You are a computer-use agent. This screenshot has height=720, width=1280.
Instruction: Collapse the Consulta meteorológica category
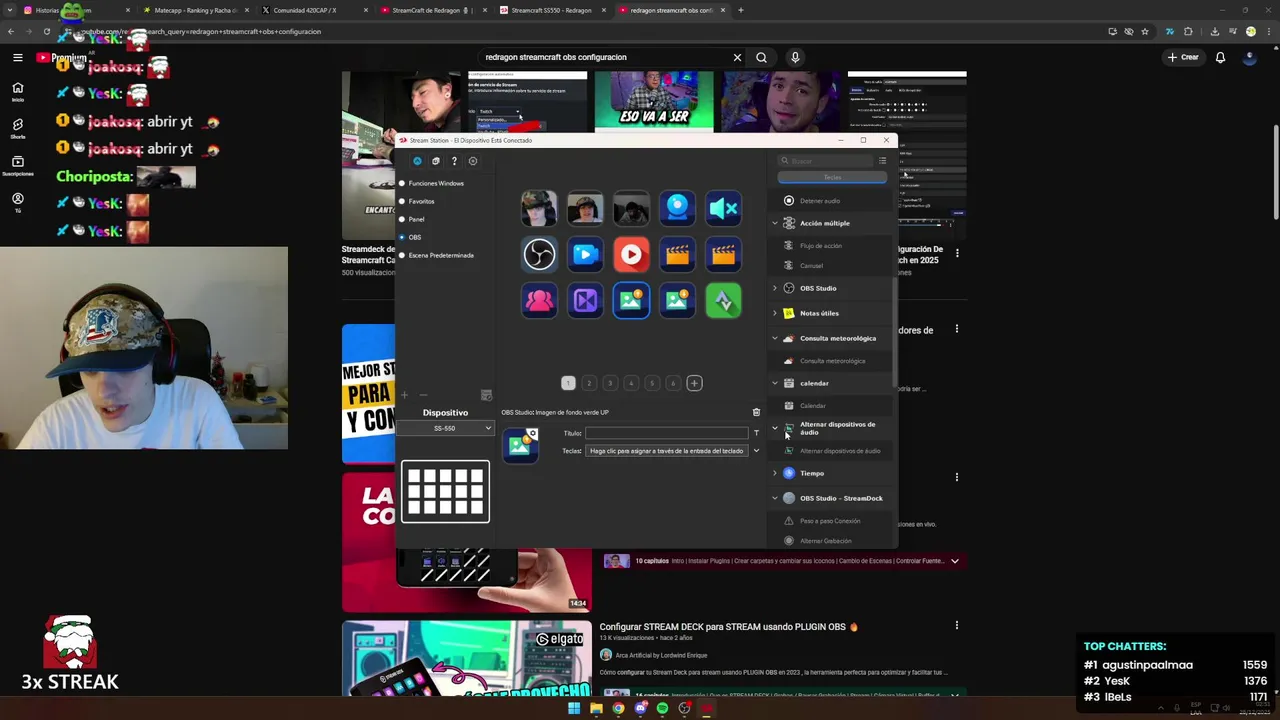coord(774,338)
